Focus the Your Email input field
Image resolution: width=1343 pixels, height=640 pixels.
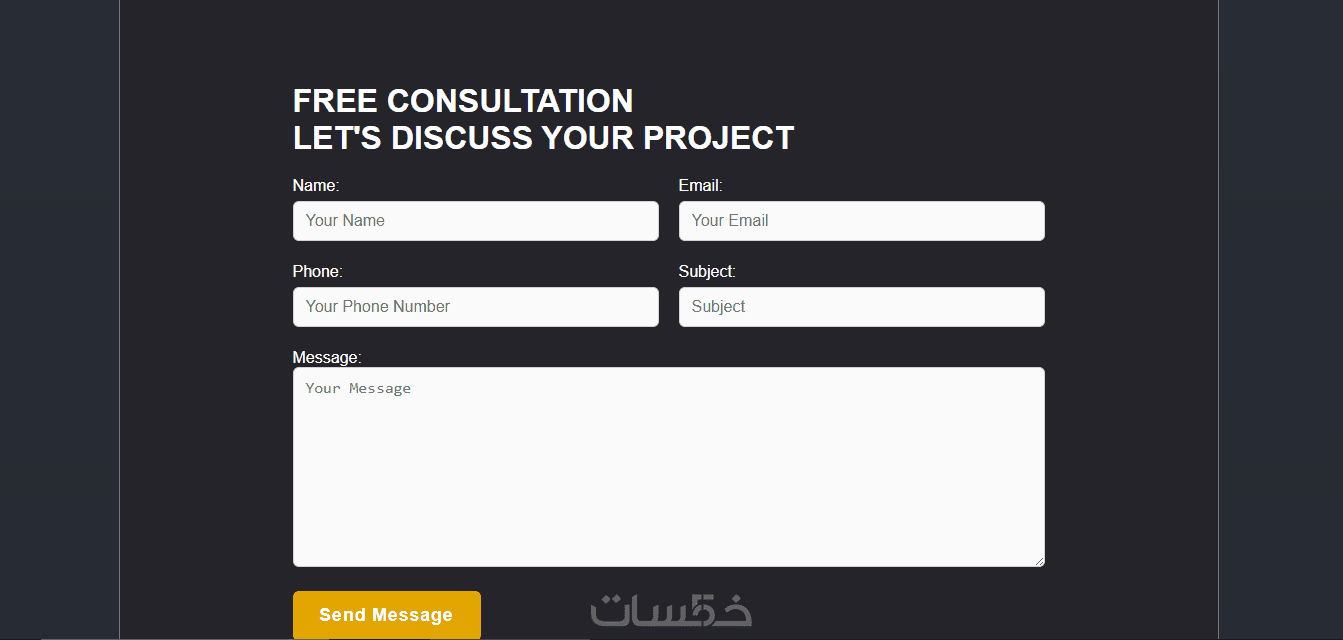pyautogui.click(x=861, y=221)
